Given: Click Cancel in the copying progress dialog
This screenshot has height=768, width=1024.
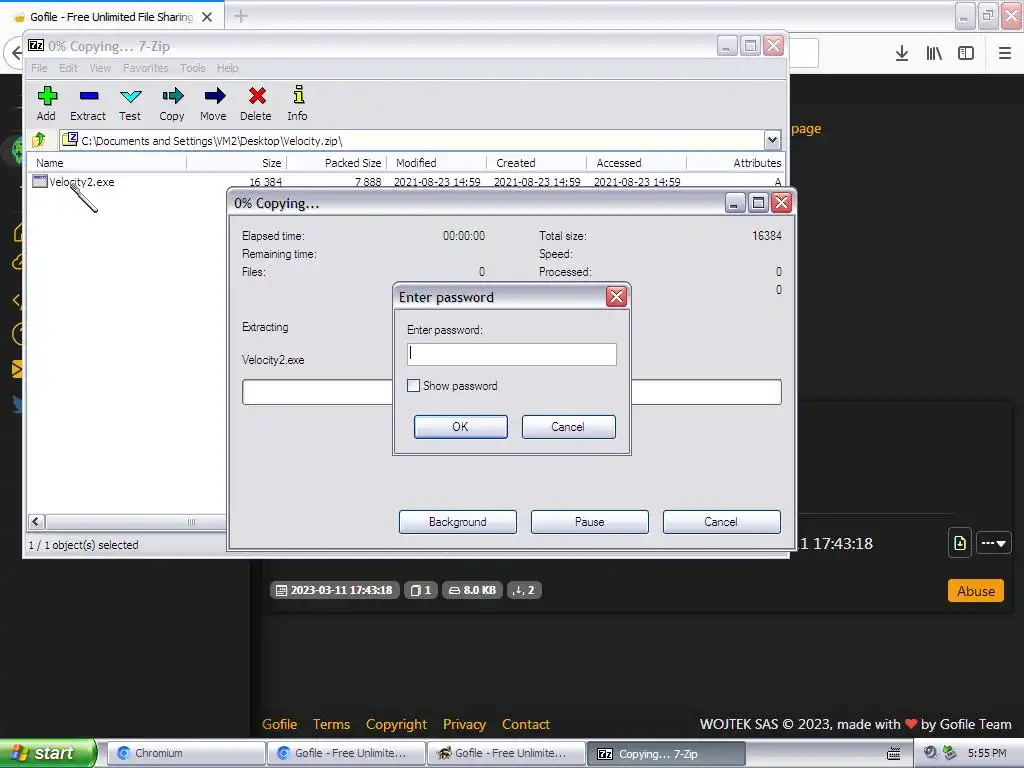Looking at the screenshot, I should [722, 522].
